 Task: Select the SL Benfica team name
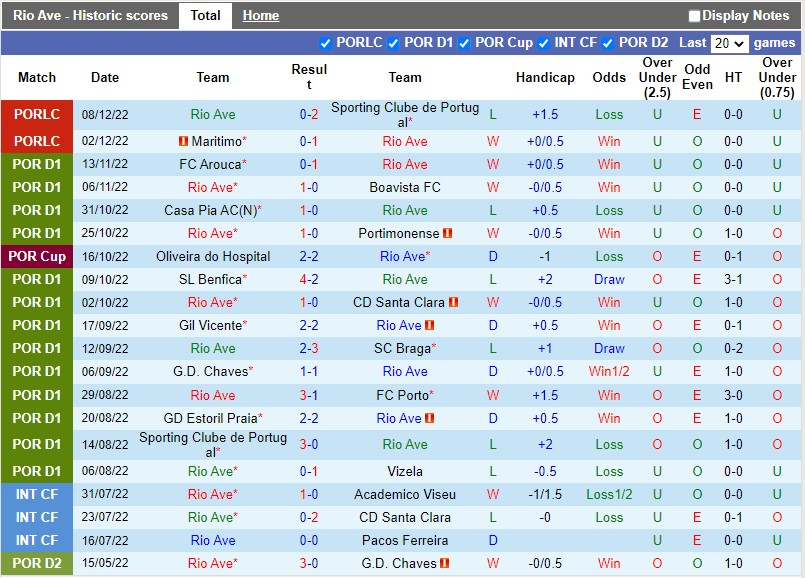pyautogui.click(x=210, y=279)
